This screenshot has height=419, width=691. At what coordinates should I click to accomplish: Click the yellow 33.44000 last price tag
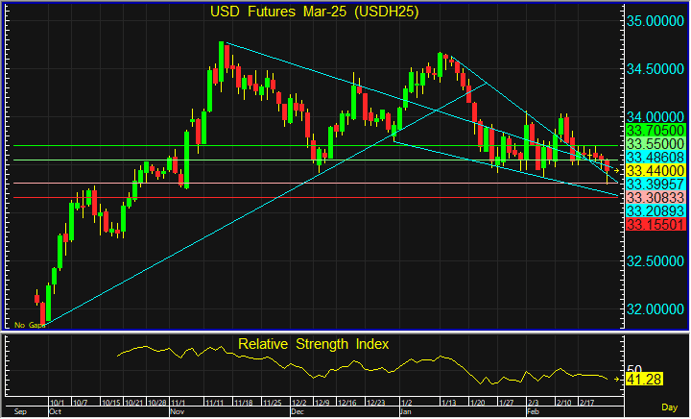pyautogui.click(x=653, y=171)
